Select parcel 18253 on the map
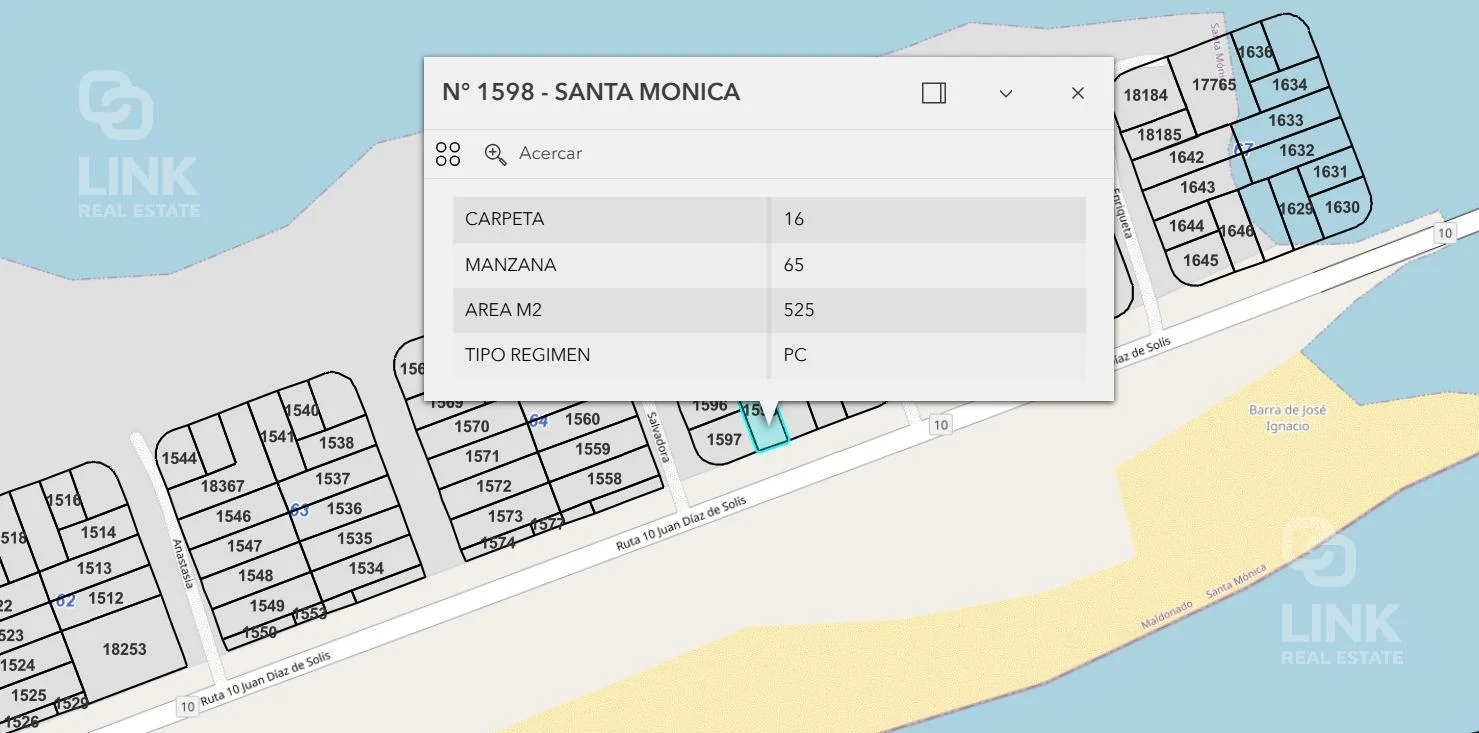 point(124,649)
